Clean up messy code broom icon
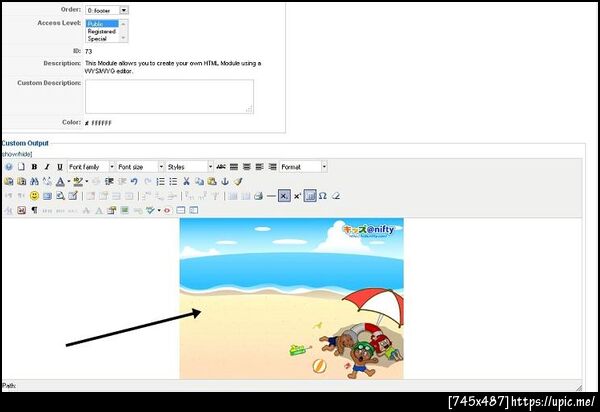This screenshot has width=600, height=412. 238,181
